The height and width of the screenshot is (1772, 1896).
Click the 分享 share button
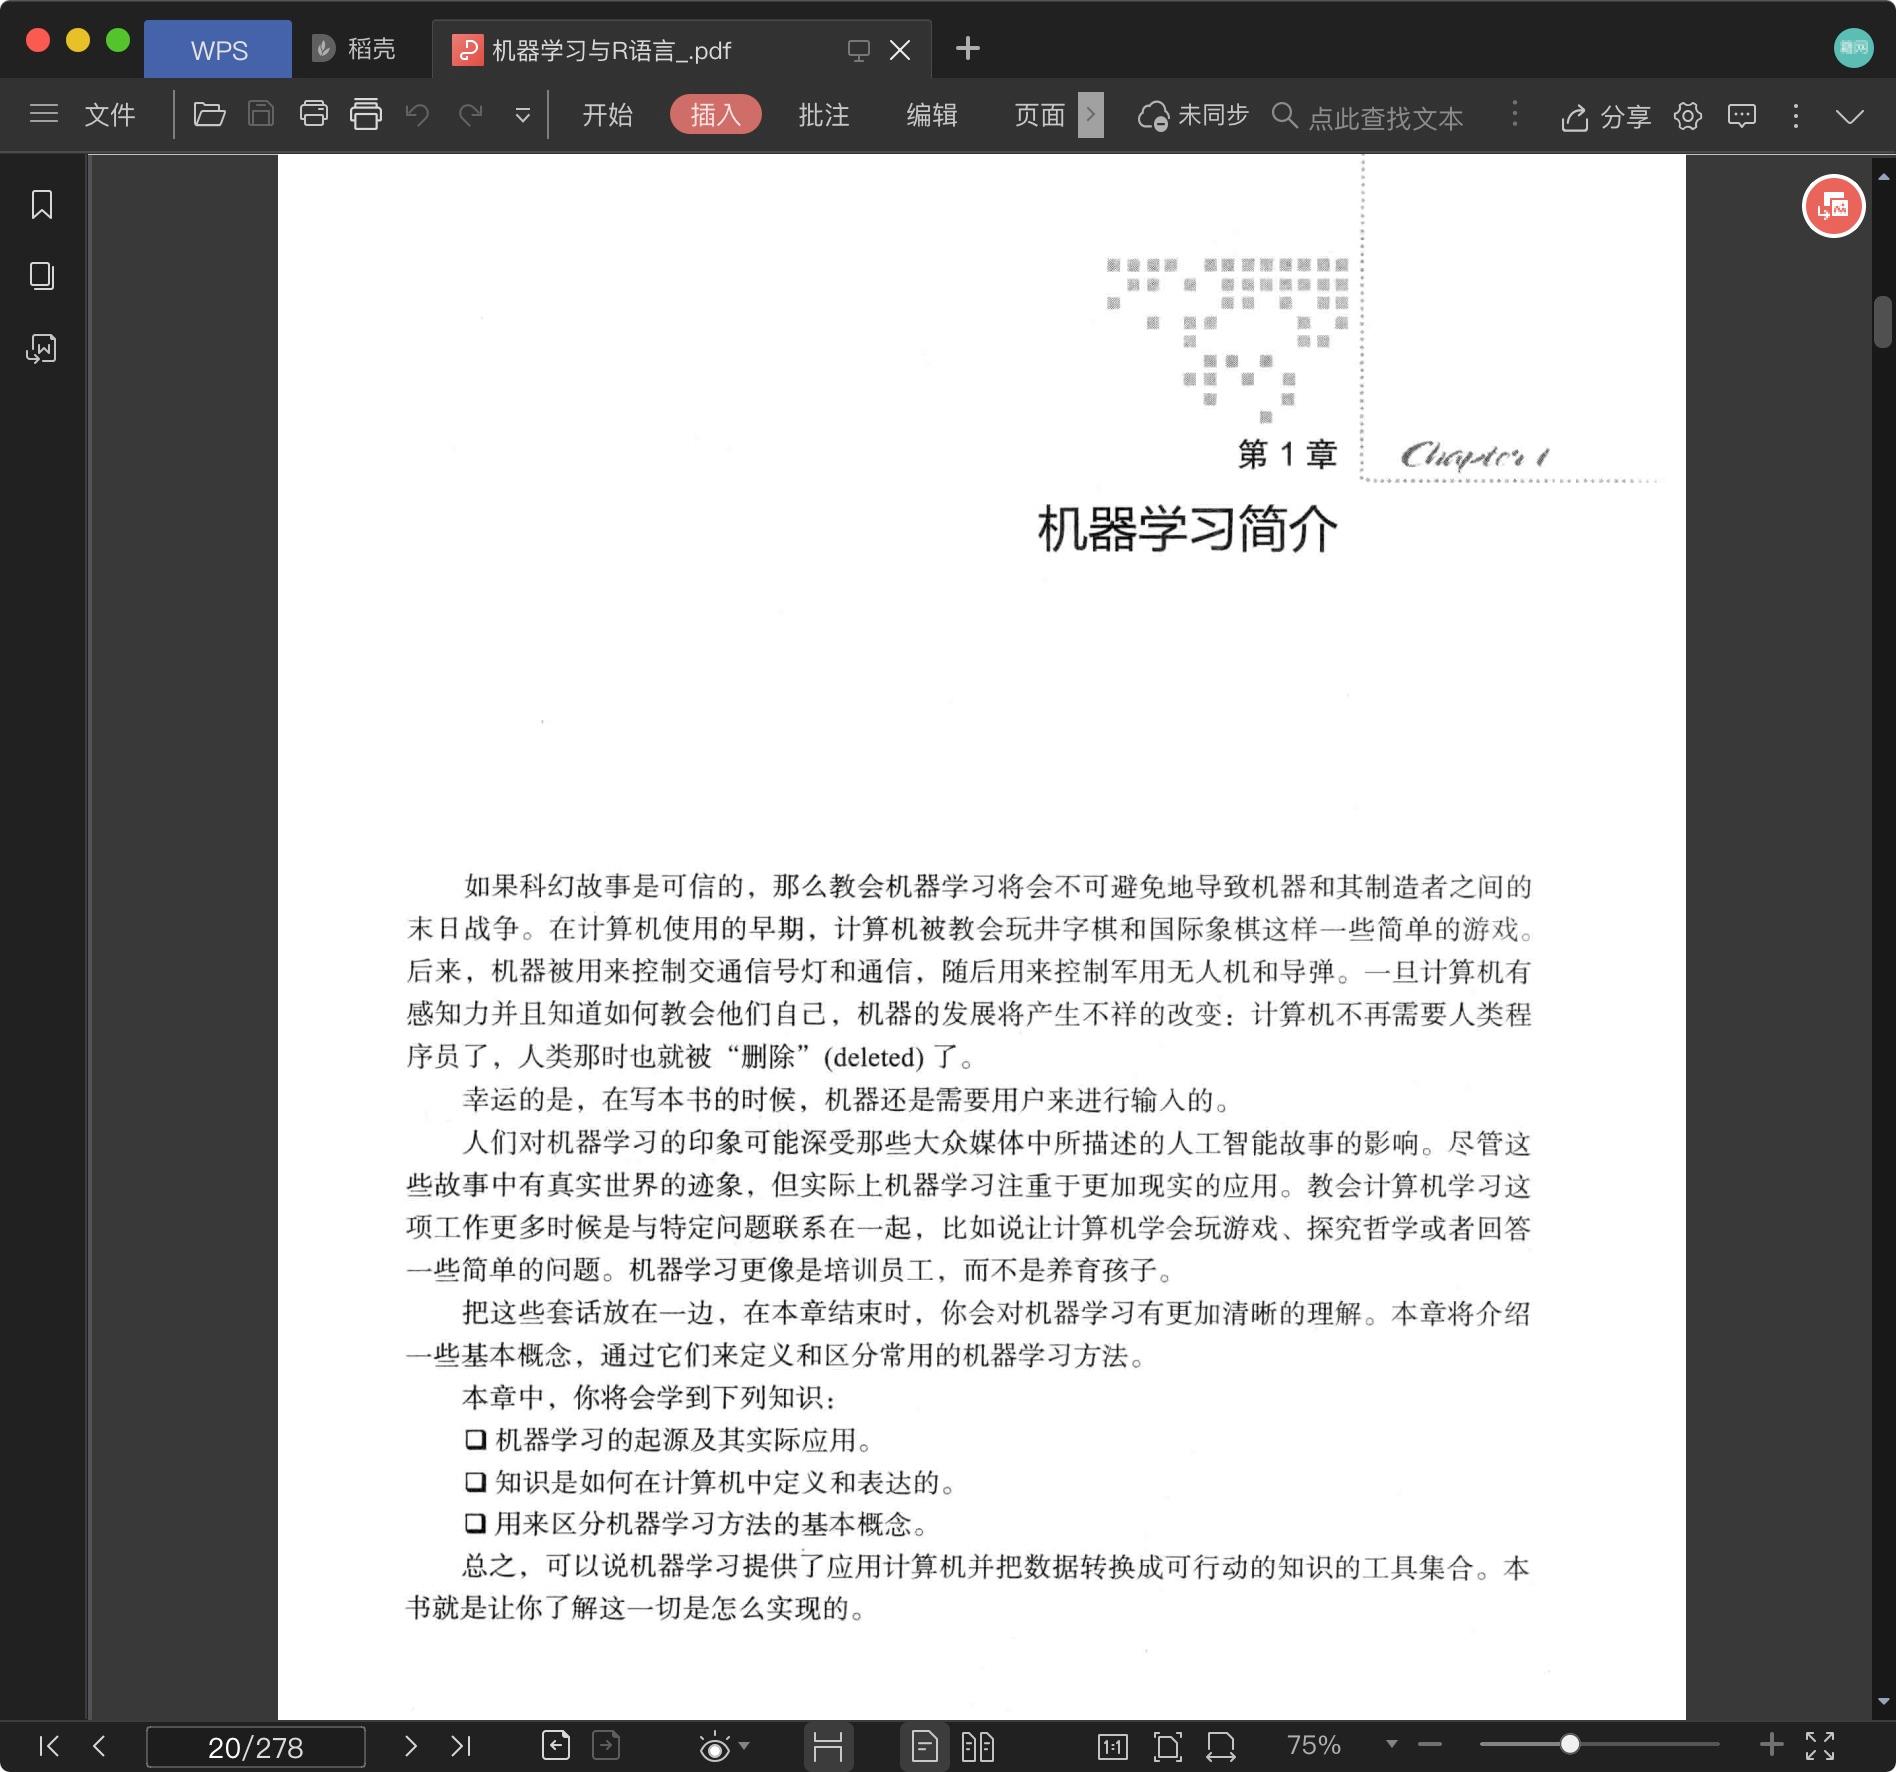pos(1606,117)
